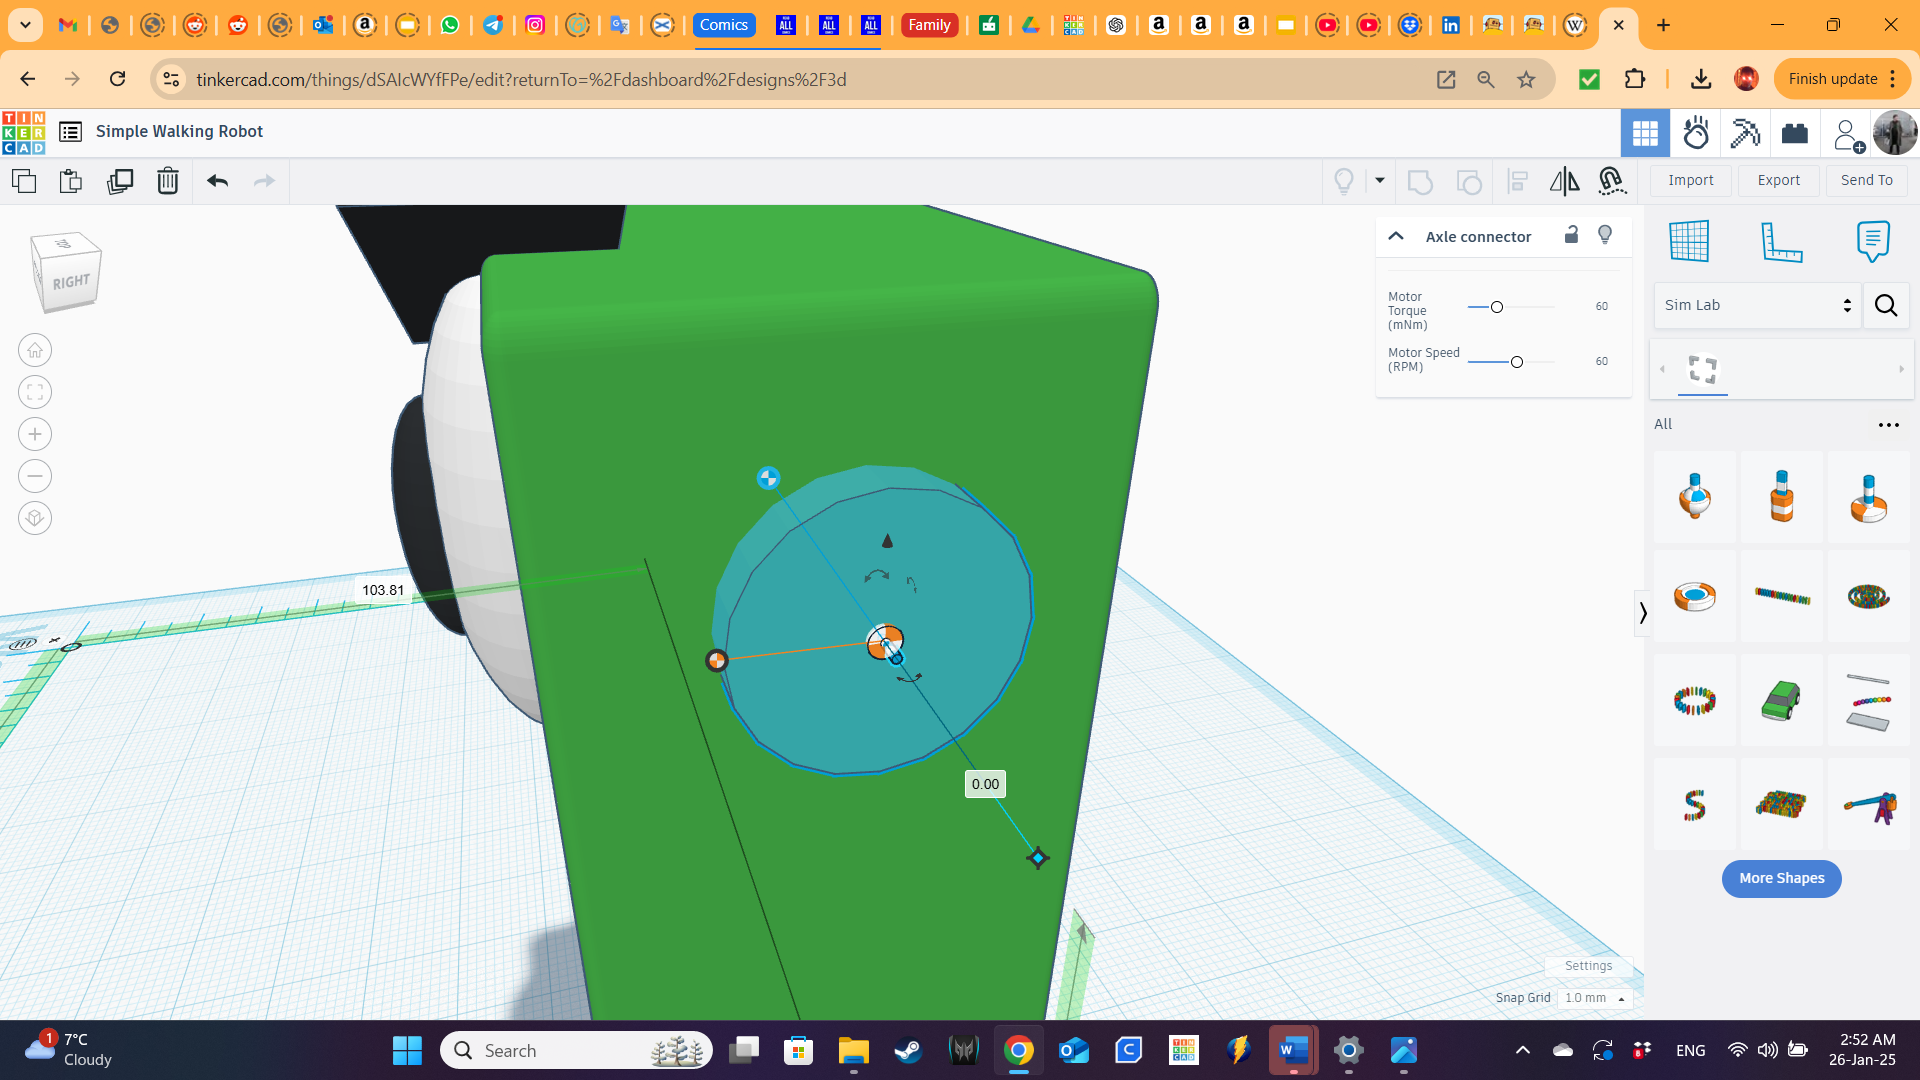This screenshot has width=1920, height=1080.
Task: Collapse the Axle connector panel
Action: click(1396, 236)
